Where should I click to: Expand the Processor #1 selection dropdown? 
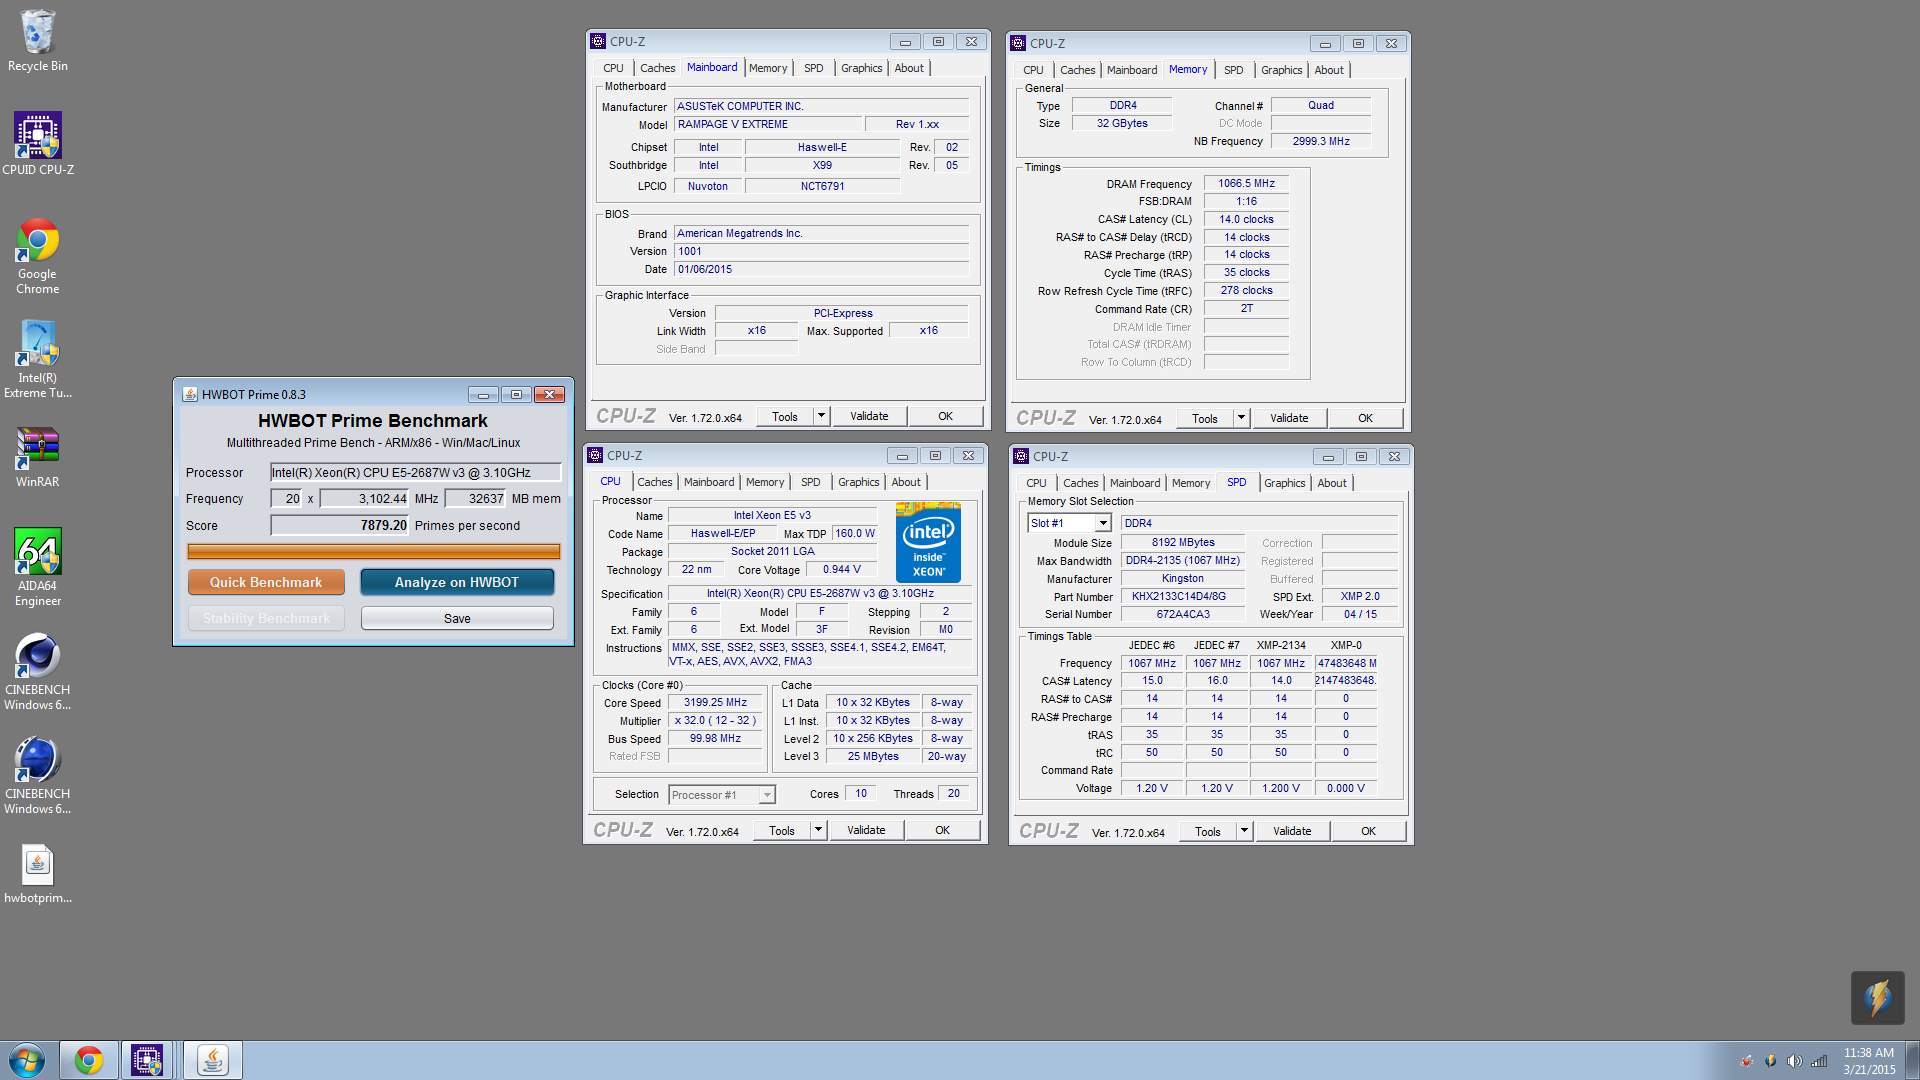pyautogui.click(x=767, y=795)
